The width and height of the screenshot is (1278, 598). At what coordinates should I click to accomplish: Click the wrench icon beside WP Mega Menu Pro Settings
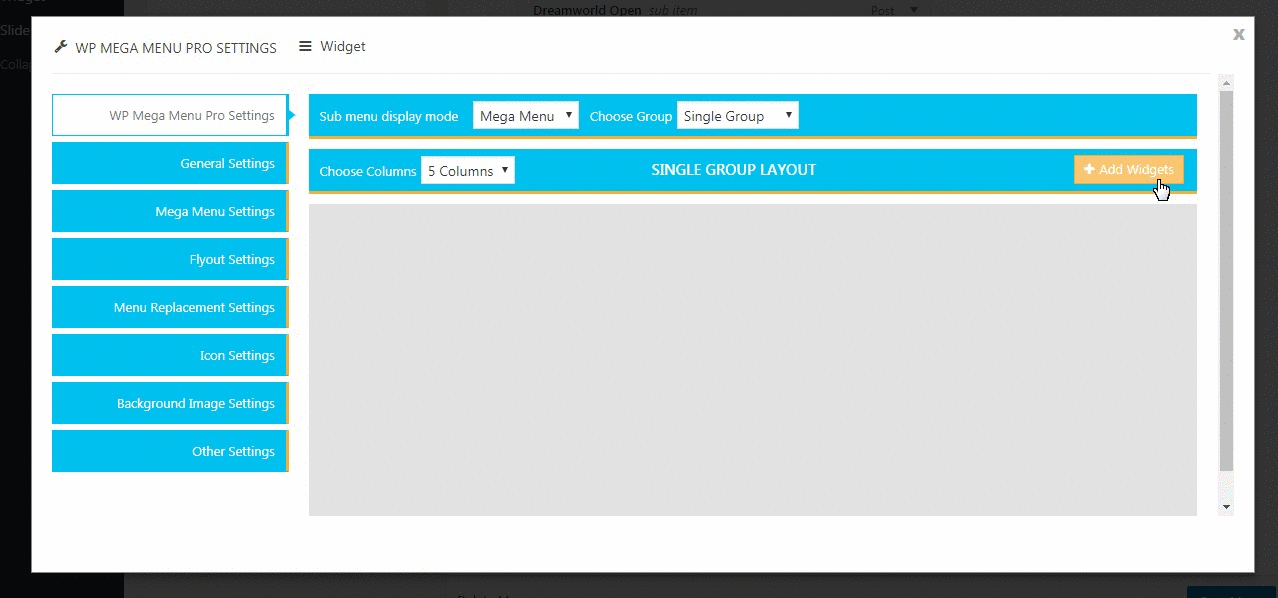click(61, 47)
